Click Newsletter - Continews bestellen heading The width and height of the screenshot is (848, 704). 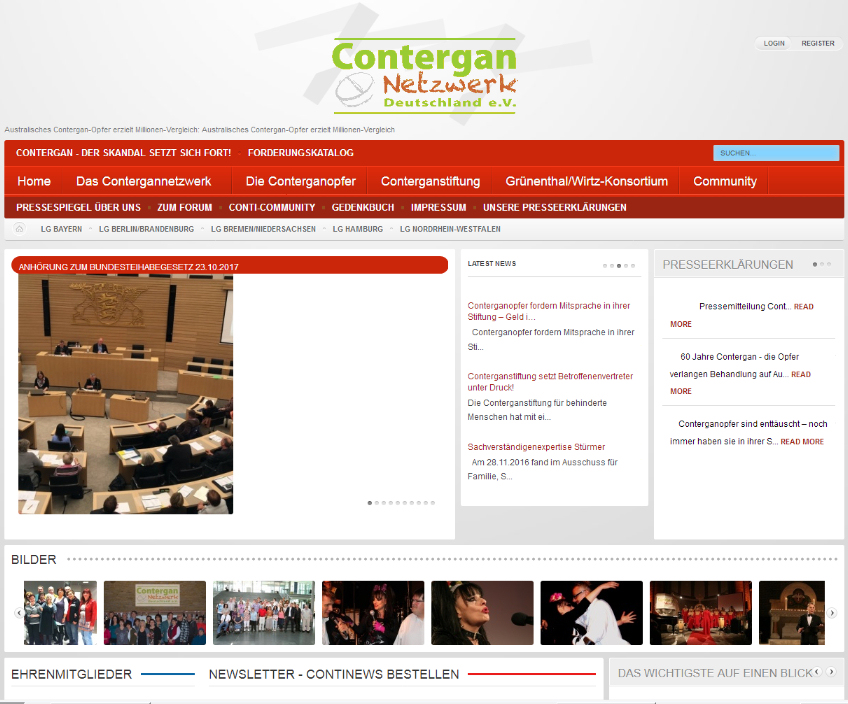334,674
